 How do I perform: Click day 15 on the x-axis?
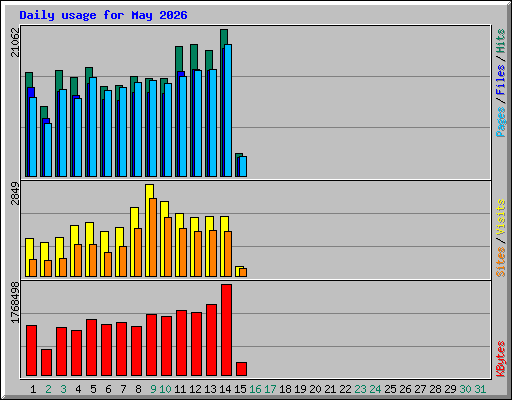click(240, 389)
